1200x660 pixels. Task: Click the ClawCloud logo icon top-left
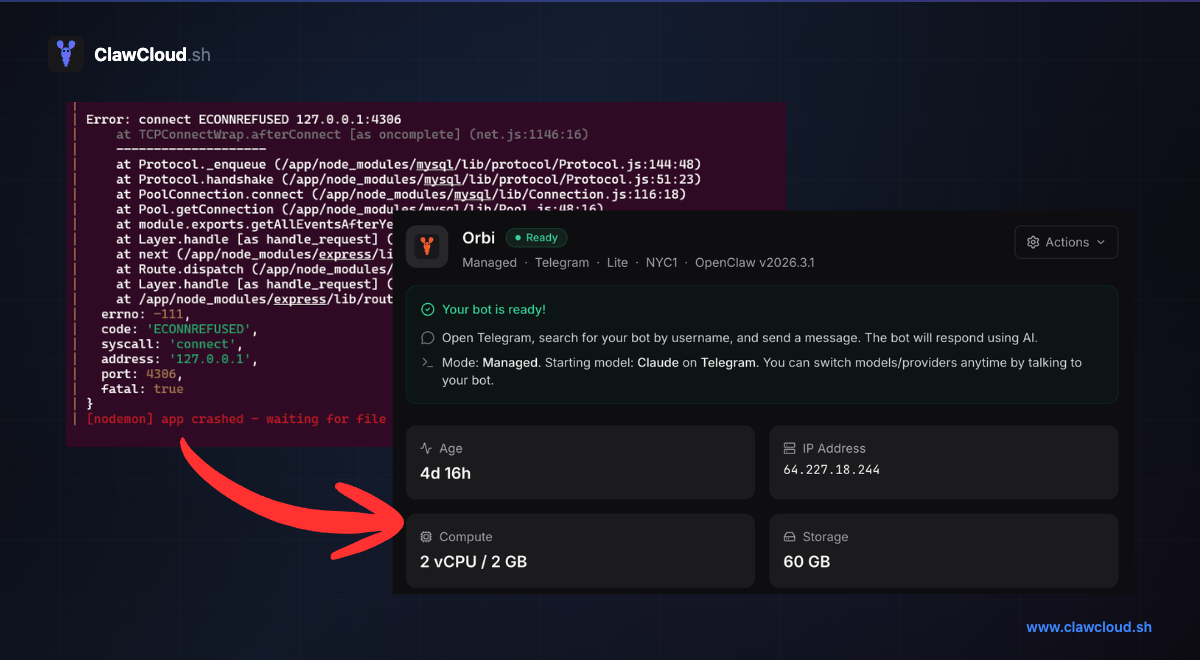[66, 55]
